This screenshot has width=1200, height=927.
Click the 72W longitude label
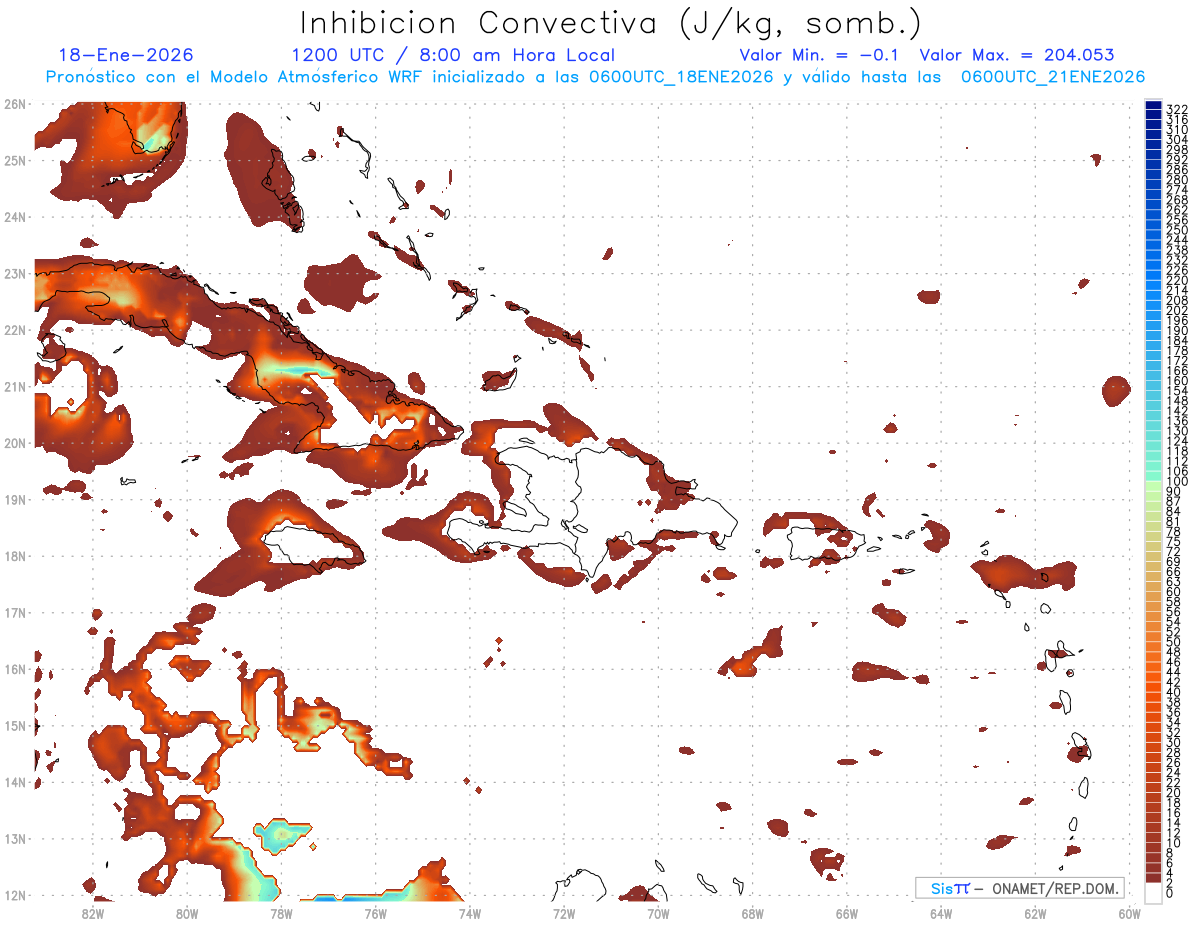(x=564, y=913)
